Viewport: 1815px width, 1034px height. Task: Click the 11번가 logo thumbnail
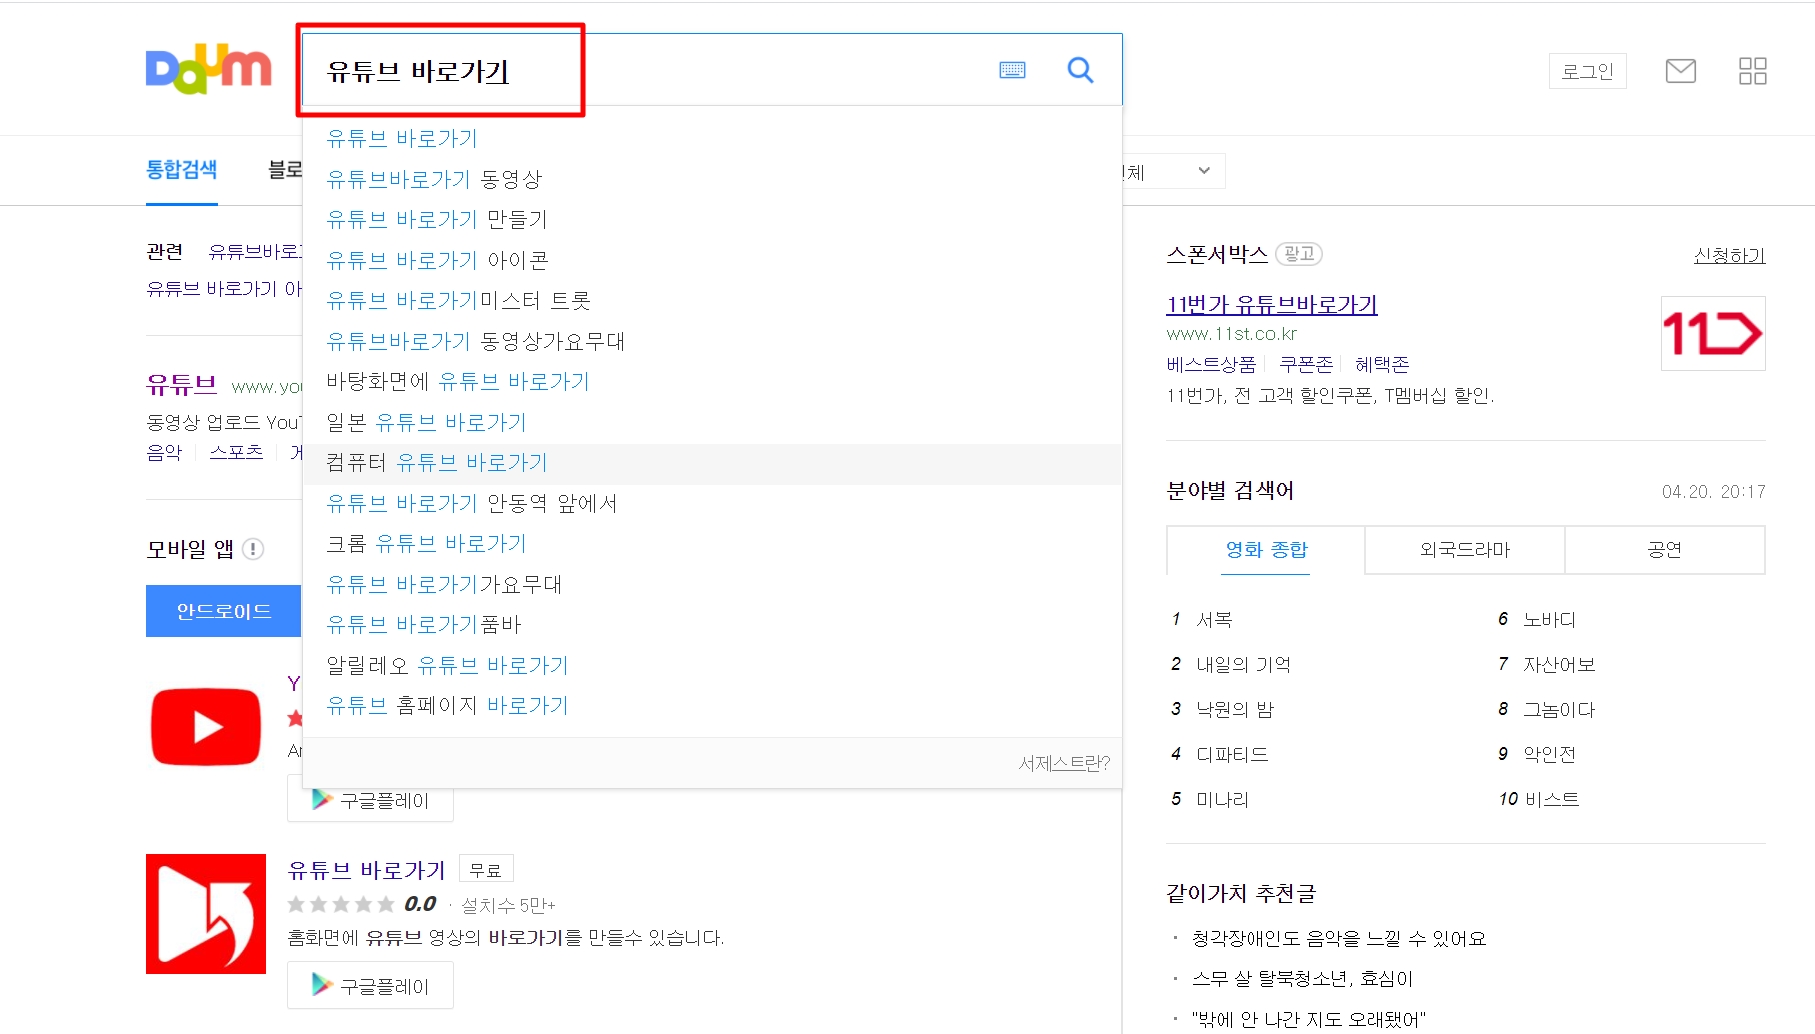[x=1712, y=333]
